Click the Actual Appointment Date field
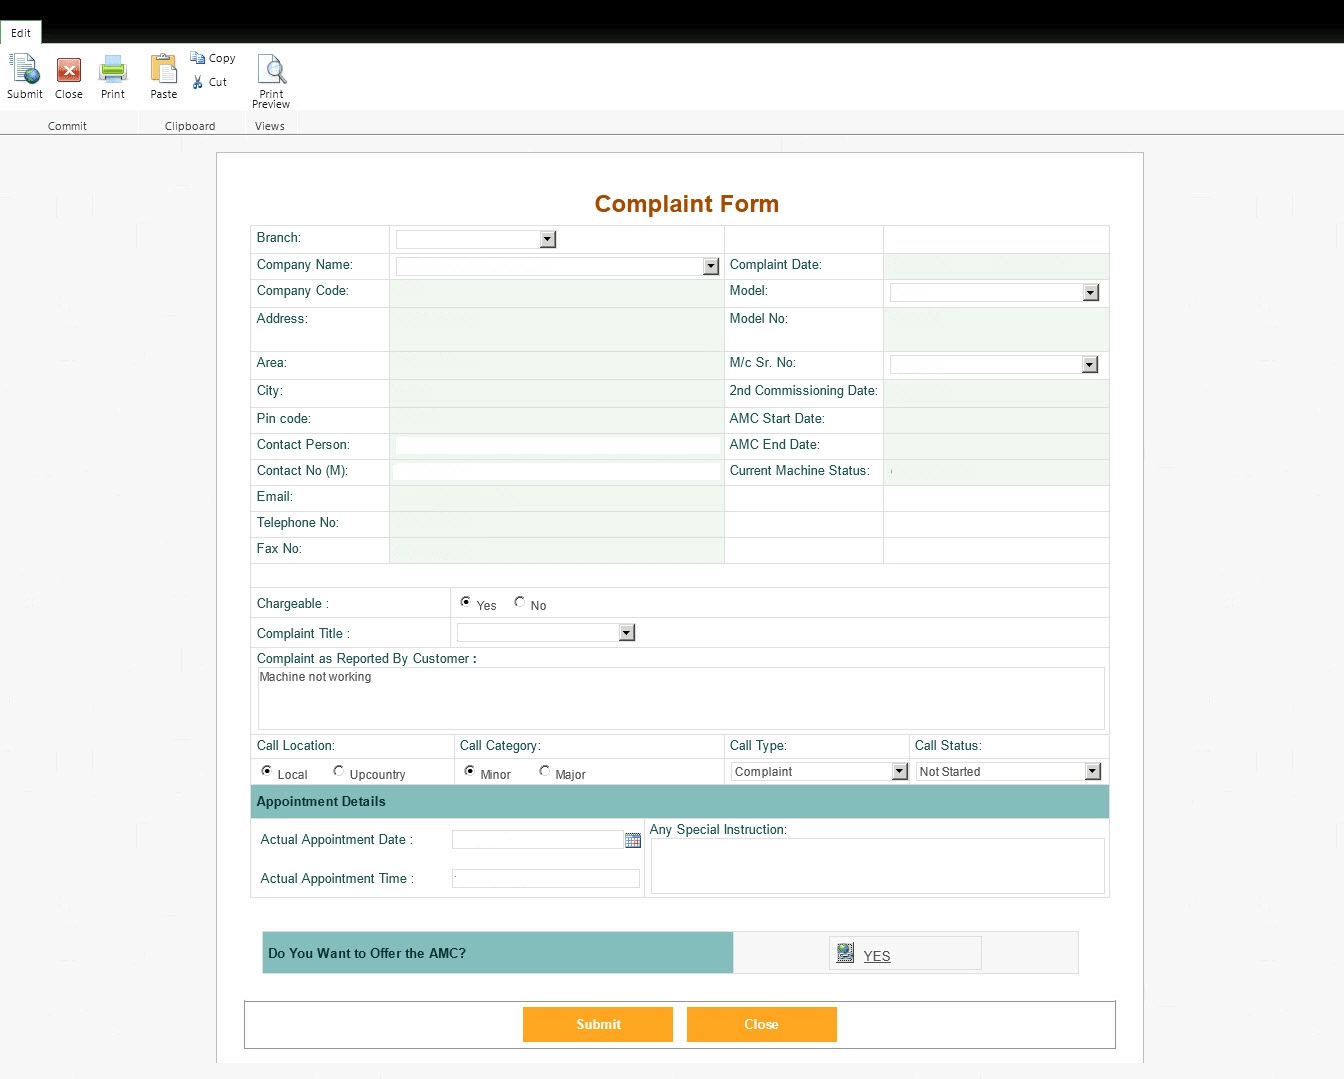This screenshot has height=1079, width=1344. click(x=538, y=840)
